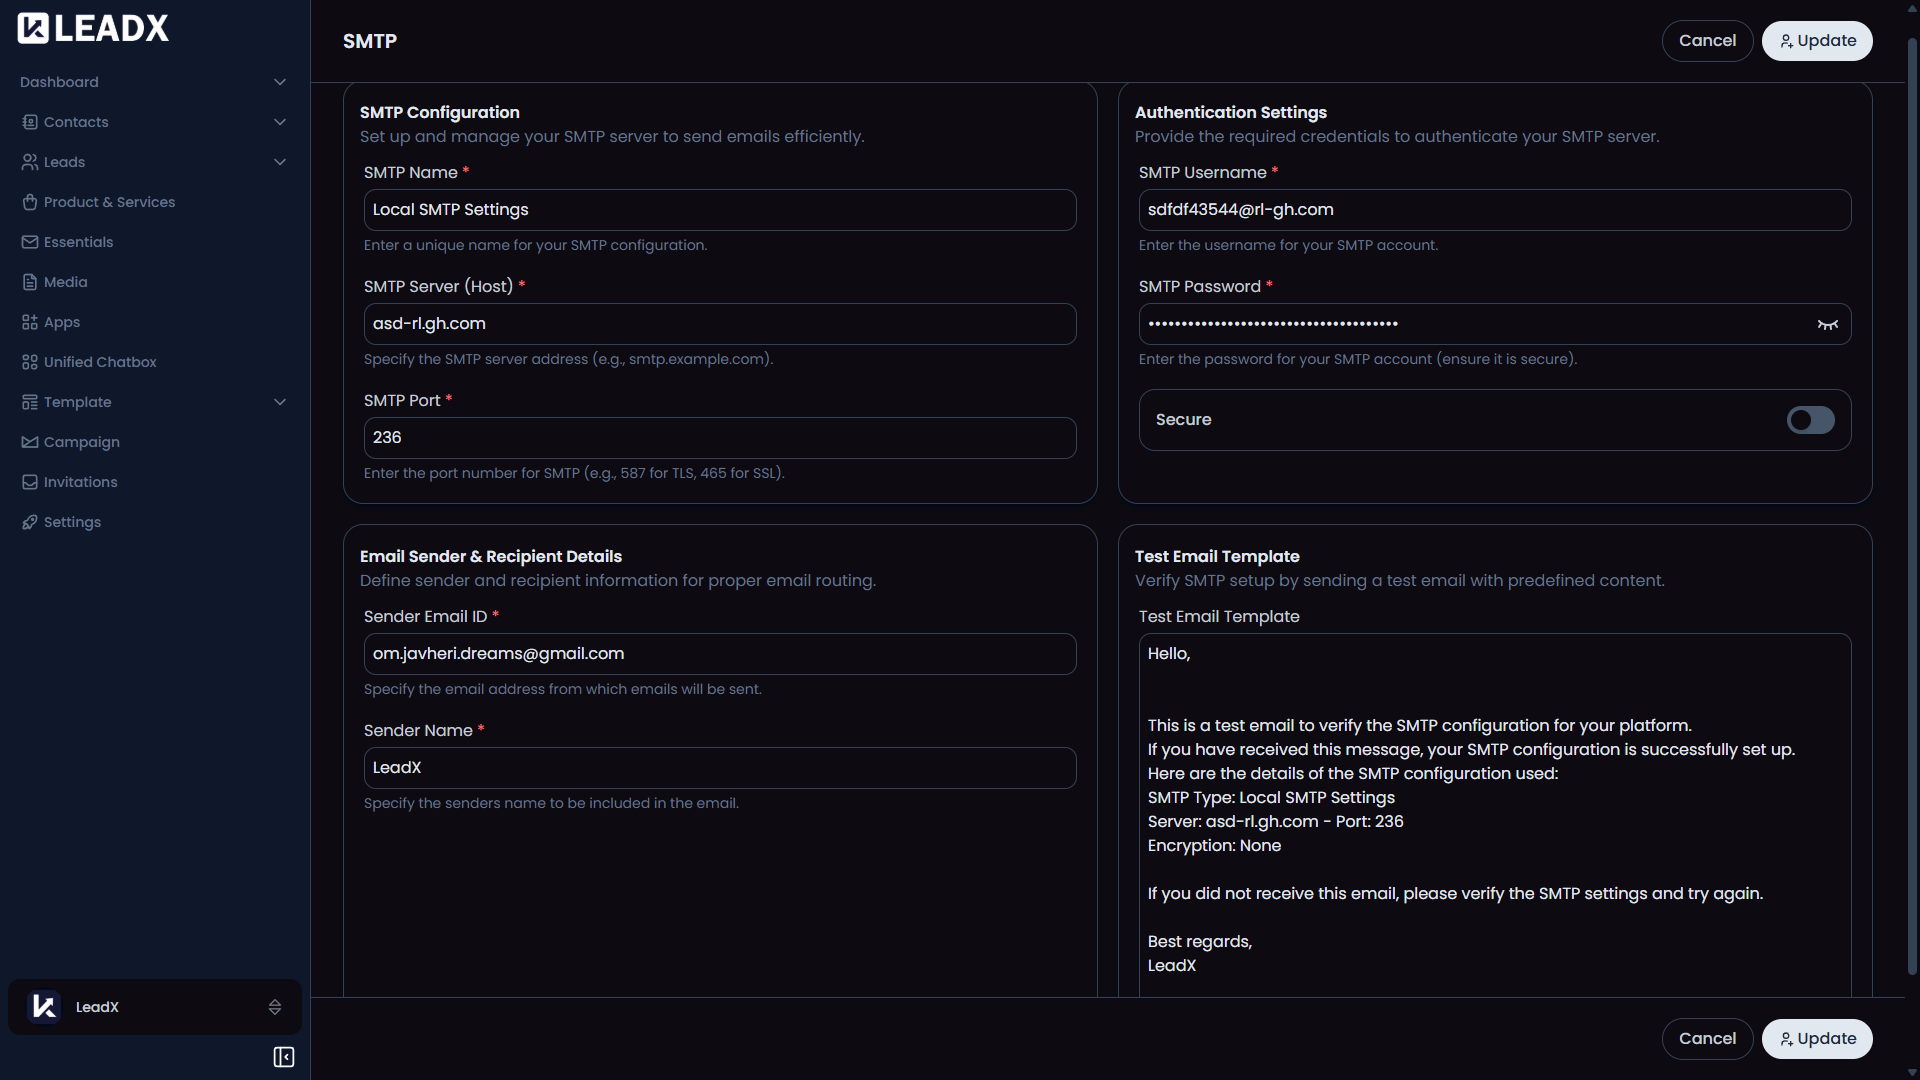The width and height of the screenshot is (1920, 1080).
Task: Toggle Secure off for SMTP authentication
Action: pyautogui.click(x=1811, y=420)
